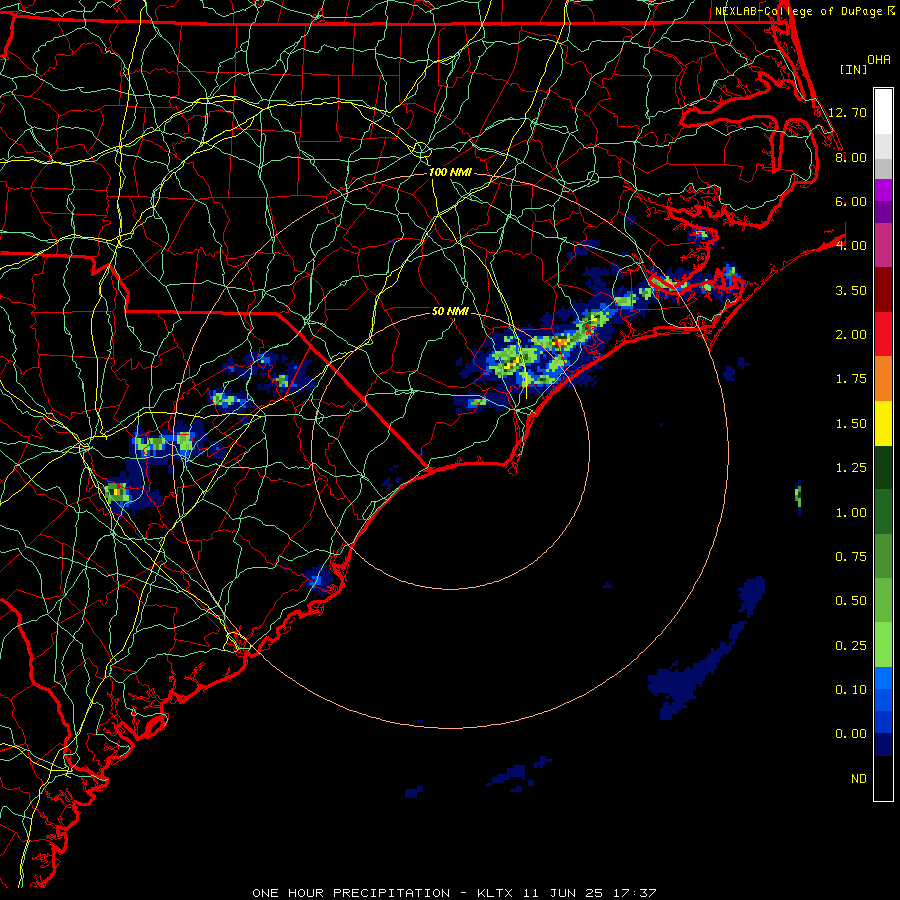This screenshot has height=900, width=900.
Task: Select the navy blue swatch beside 0.00
Action: (883, 745)
